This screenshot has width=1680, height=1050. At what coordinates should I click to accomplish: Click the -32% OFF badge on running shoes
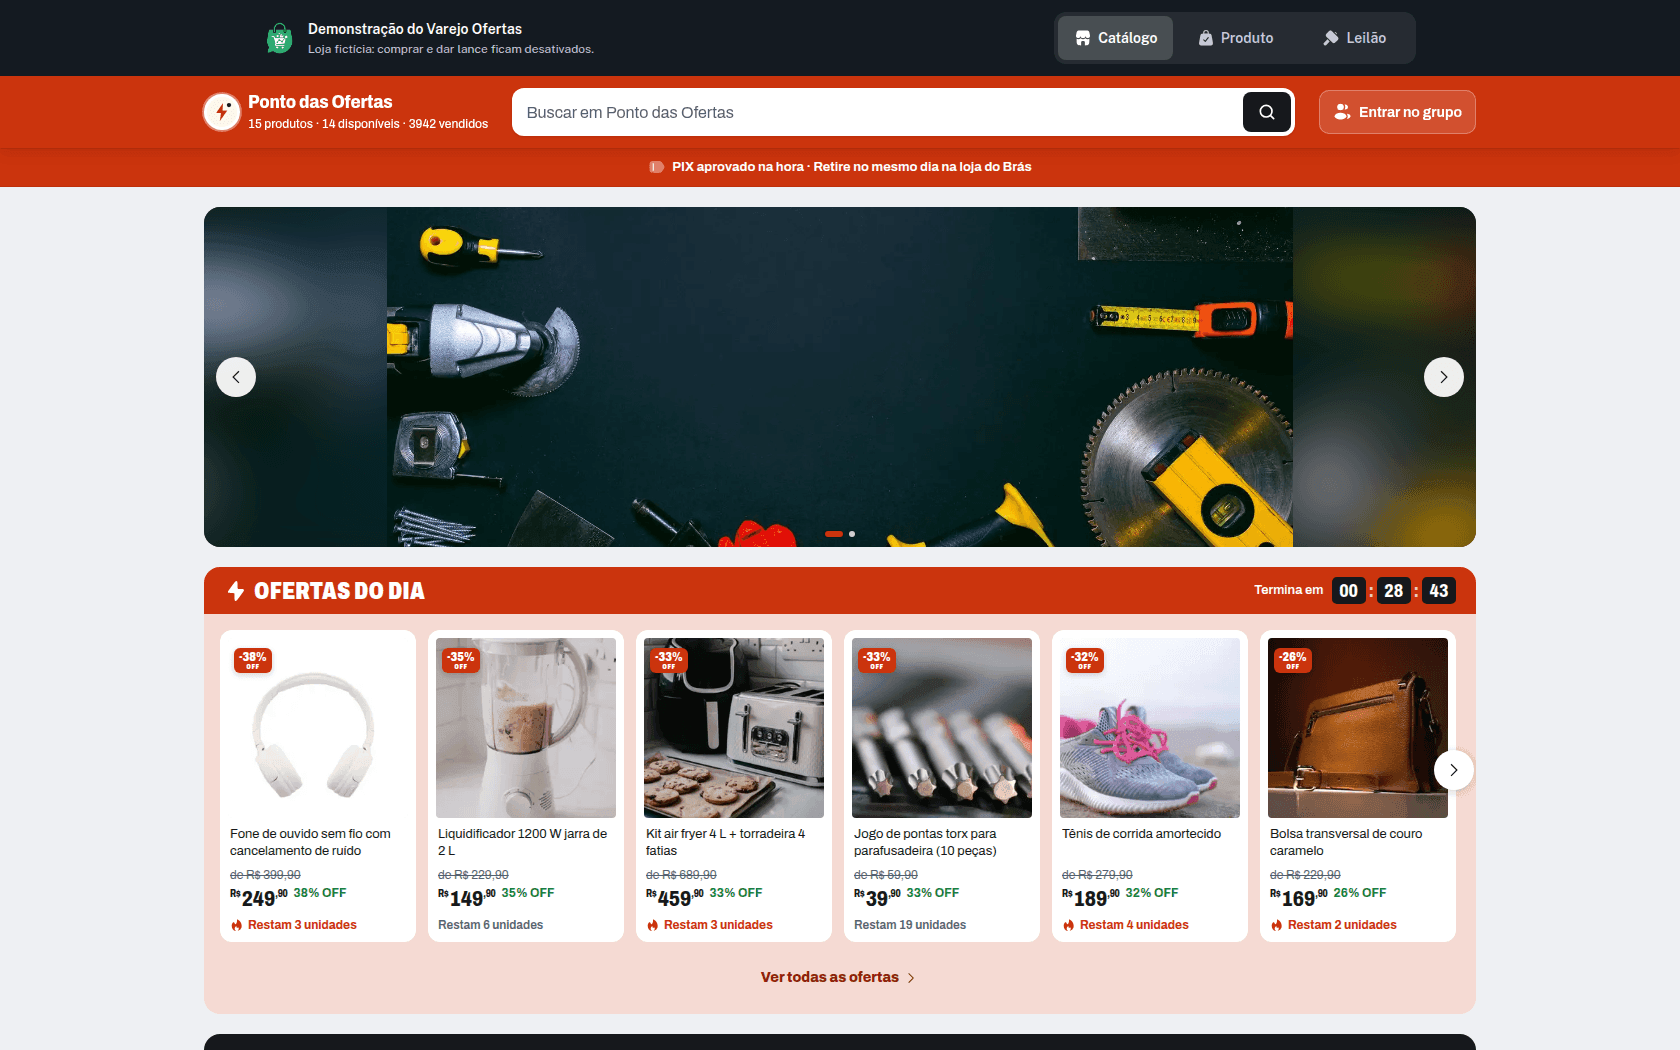point(1085,660)
